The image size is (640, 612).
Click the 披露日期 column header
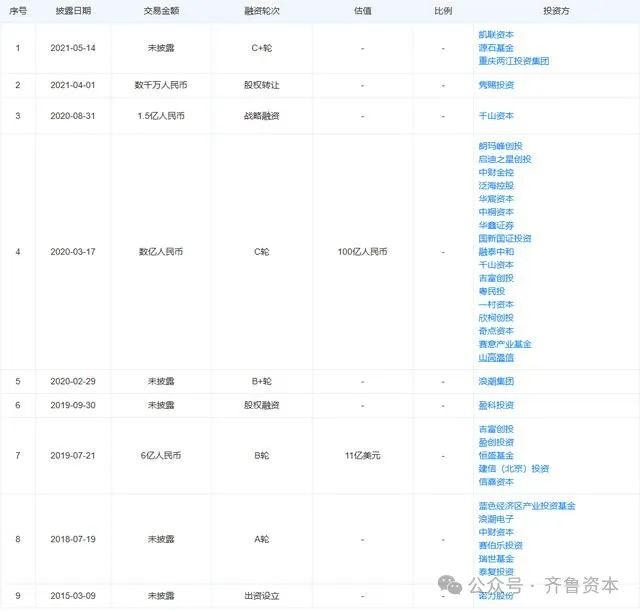click(73, 11)
